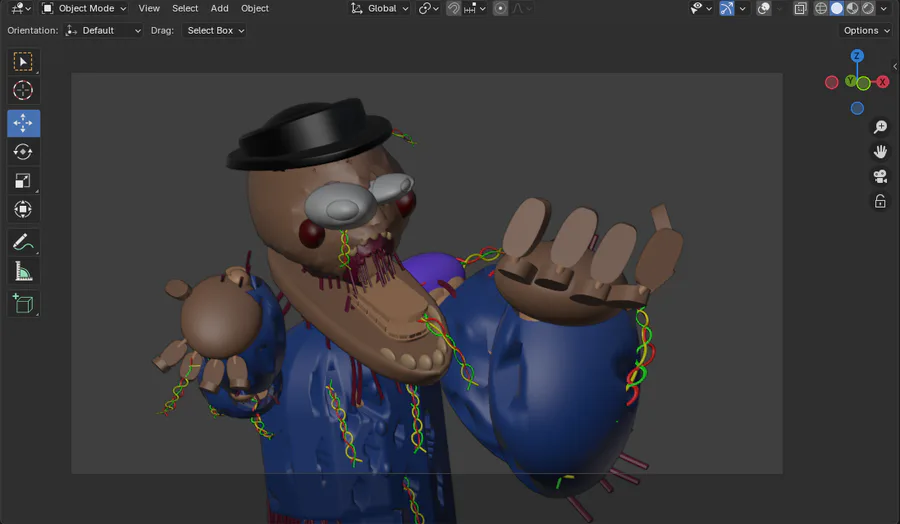
Task: Click the Y axis on navigation gizmo
Action: point(850,81)
